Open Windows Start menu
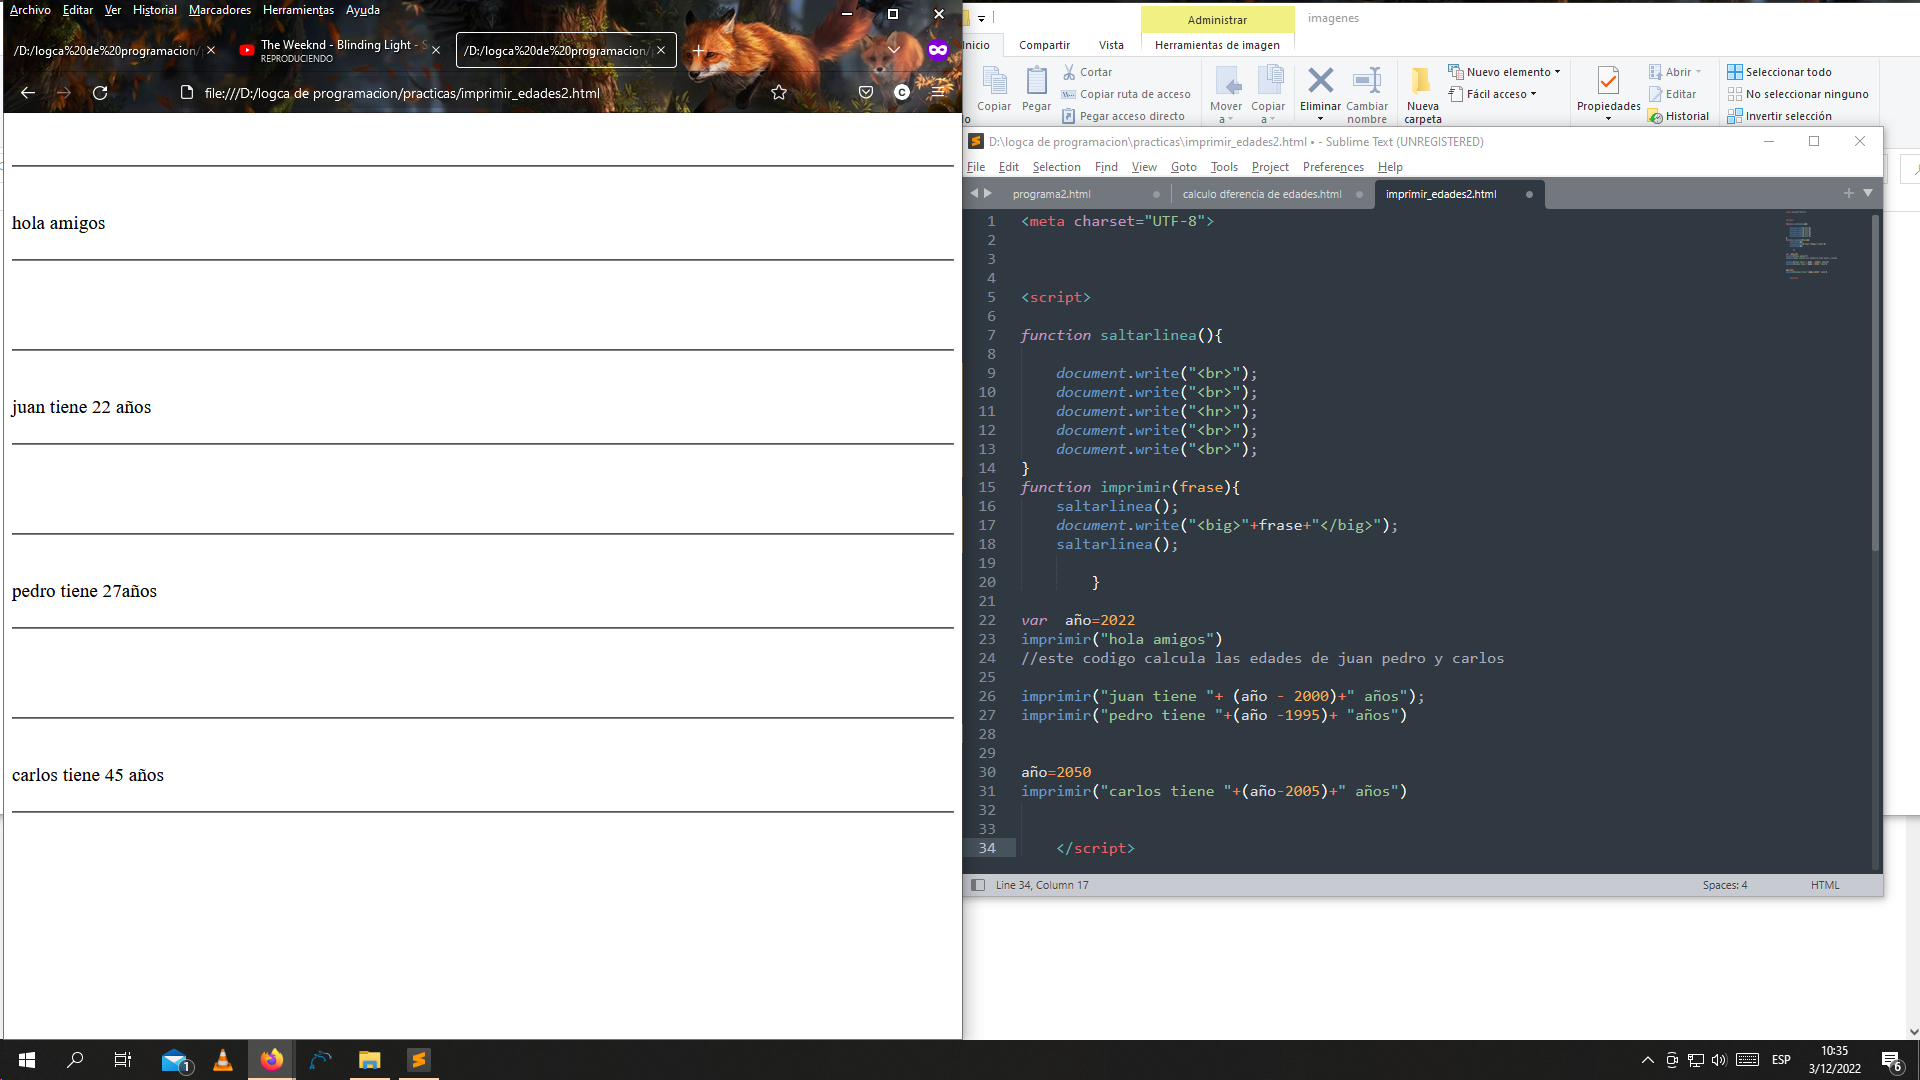Image resolution: width=1920 pixels, height=1080 pixels. (x=27, y=1060)
